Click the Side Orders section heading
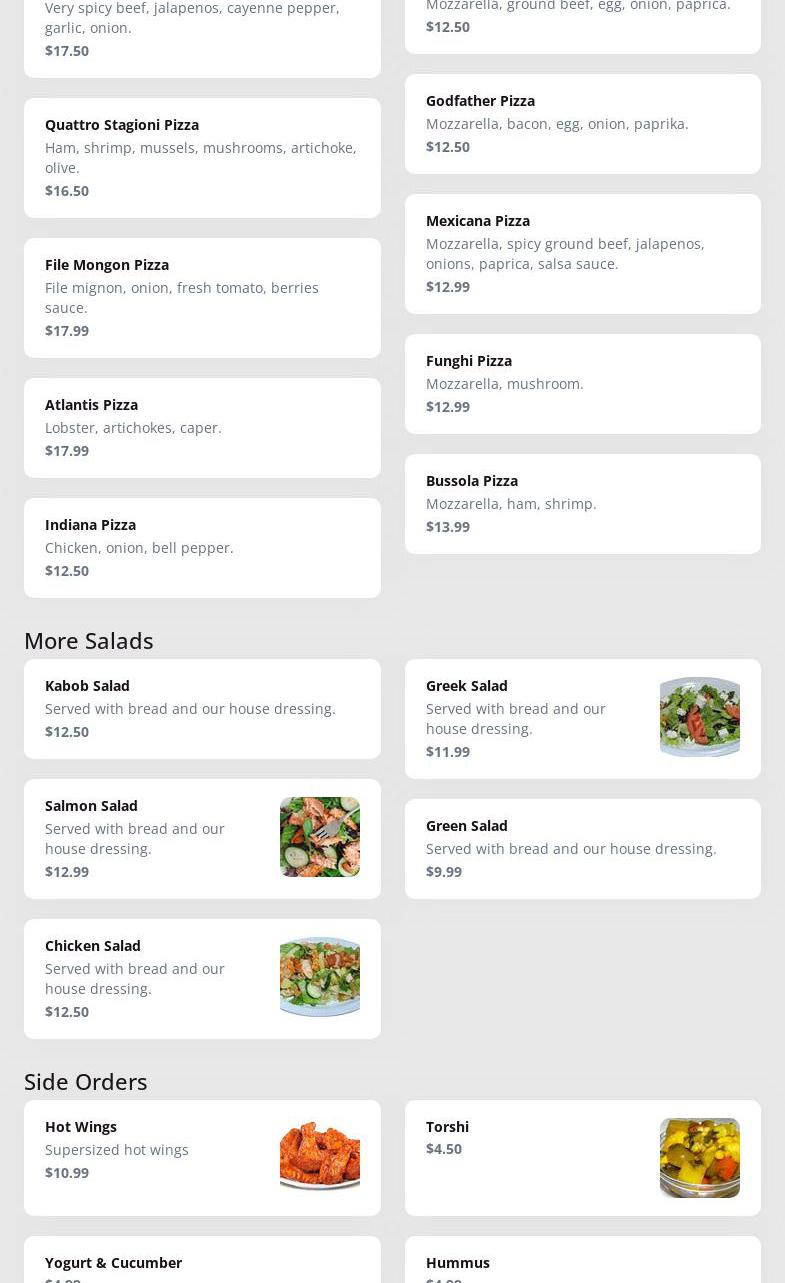Image resolution: width=785 pixels, height=1283 pixels. click(86, 1082)
